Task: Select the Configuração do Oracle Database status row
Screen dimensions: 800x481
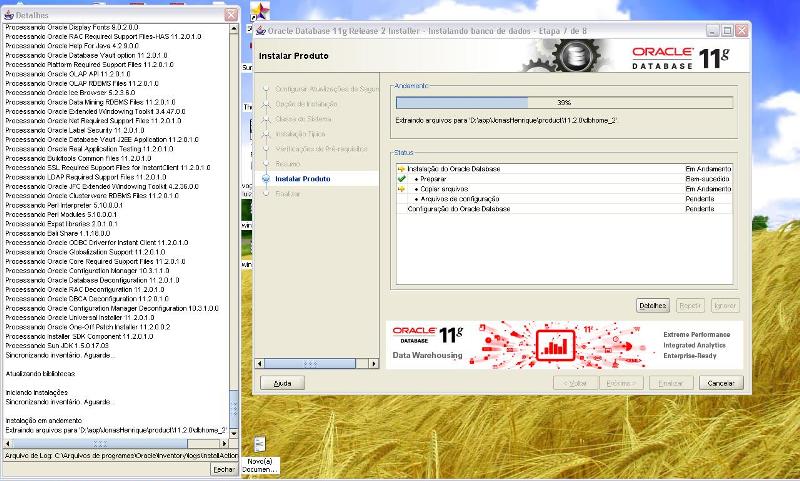Action: coord(564,209)
